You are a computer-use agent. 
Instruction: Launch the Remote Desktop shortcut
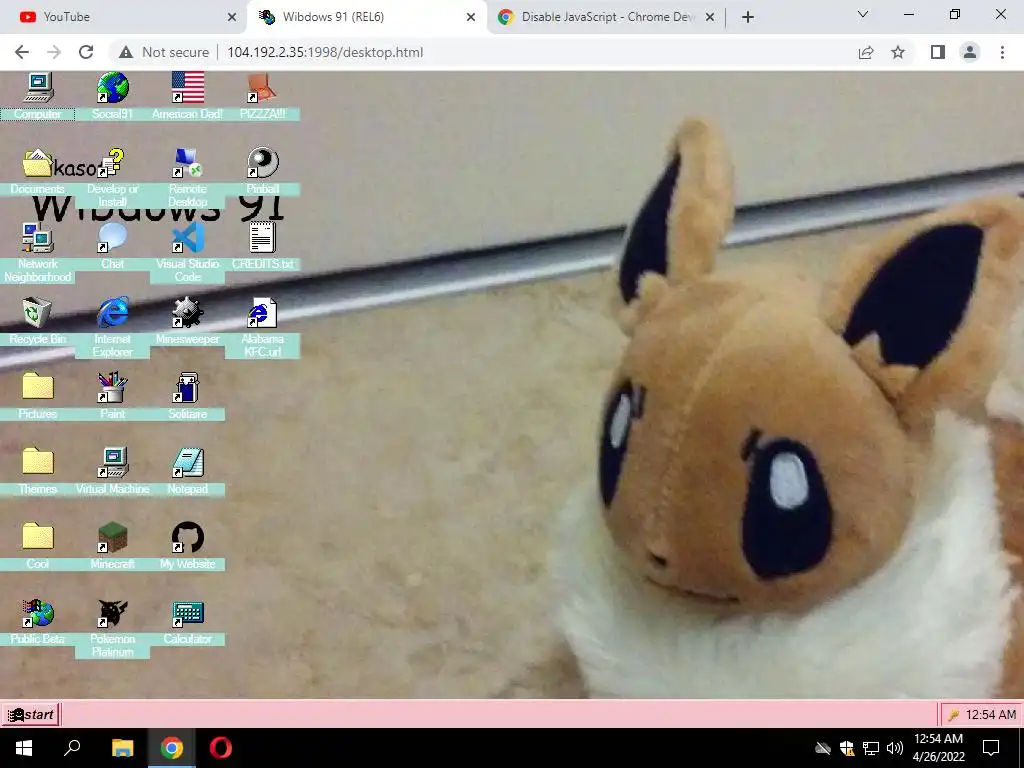(x=187, y=163)
